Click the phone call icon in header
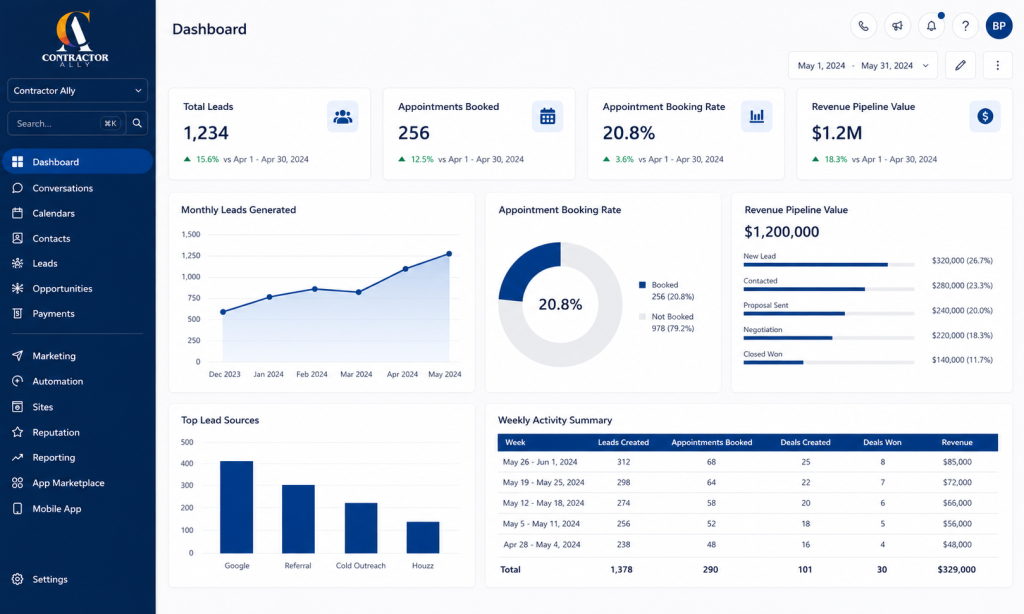1024x614 pixels. 863,26
